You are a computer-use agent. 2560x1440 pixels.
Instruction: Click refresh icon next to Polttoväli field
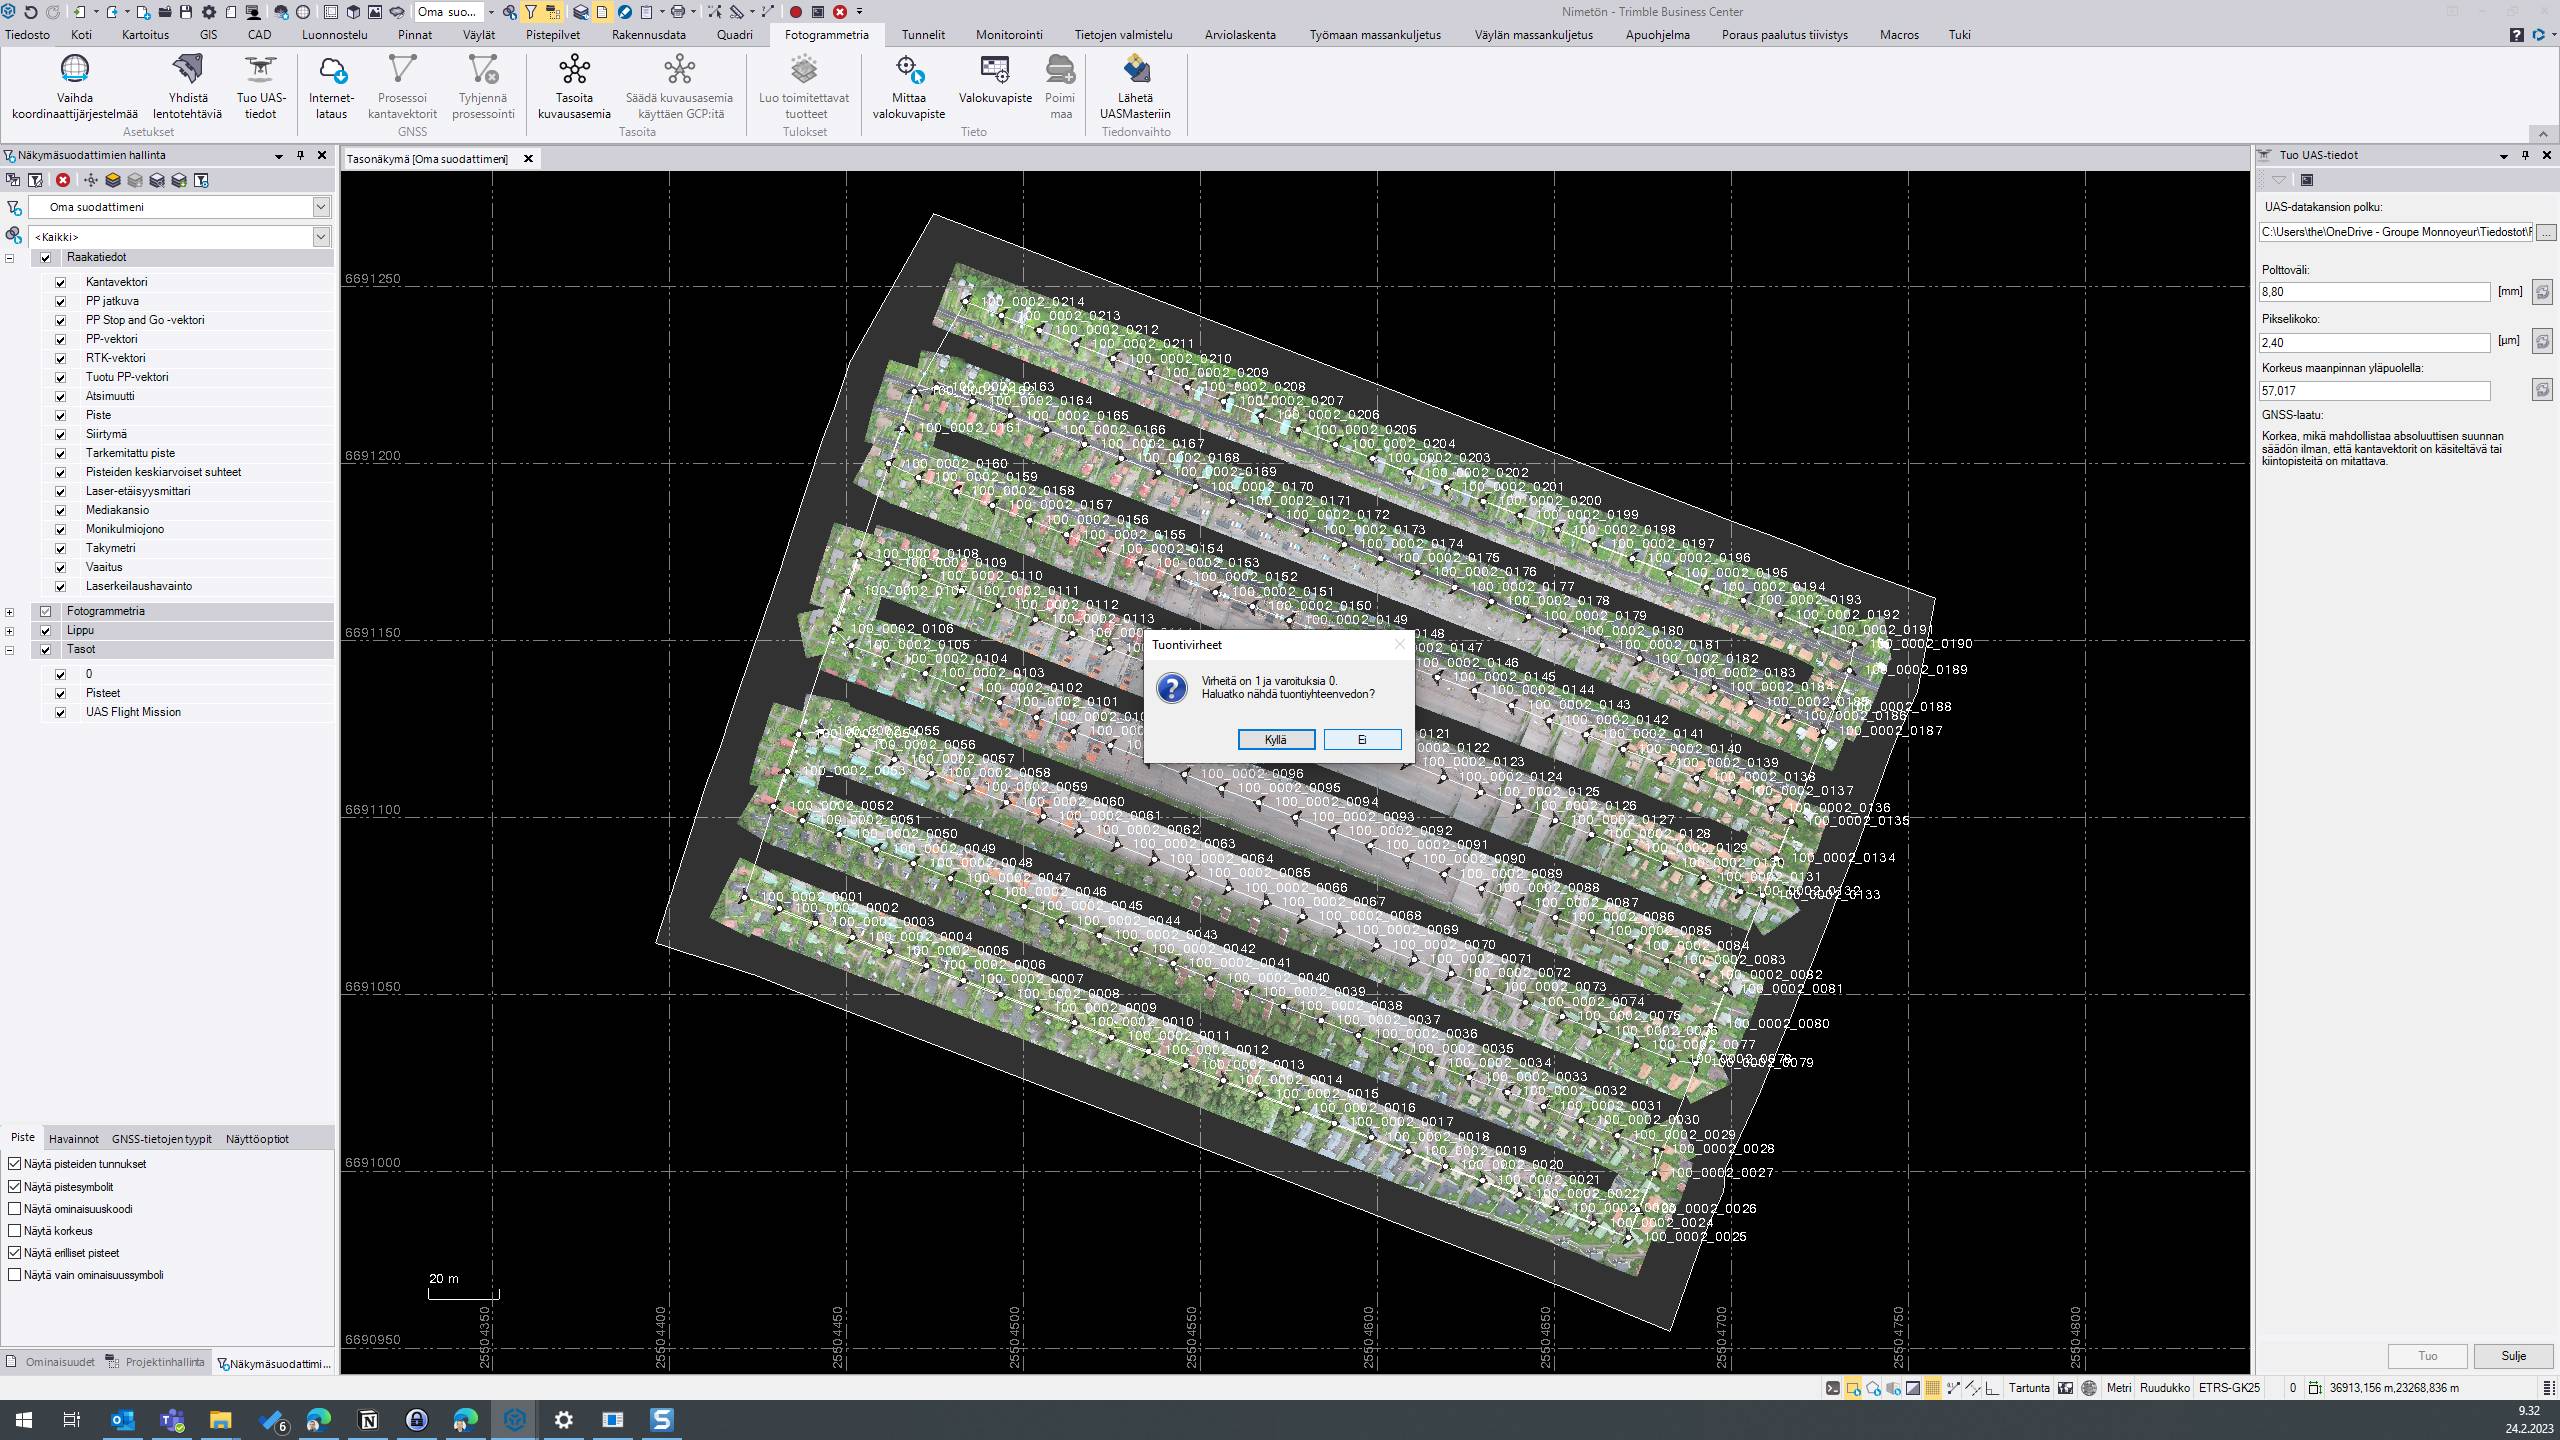coord(2542,292)
